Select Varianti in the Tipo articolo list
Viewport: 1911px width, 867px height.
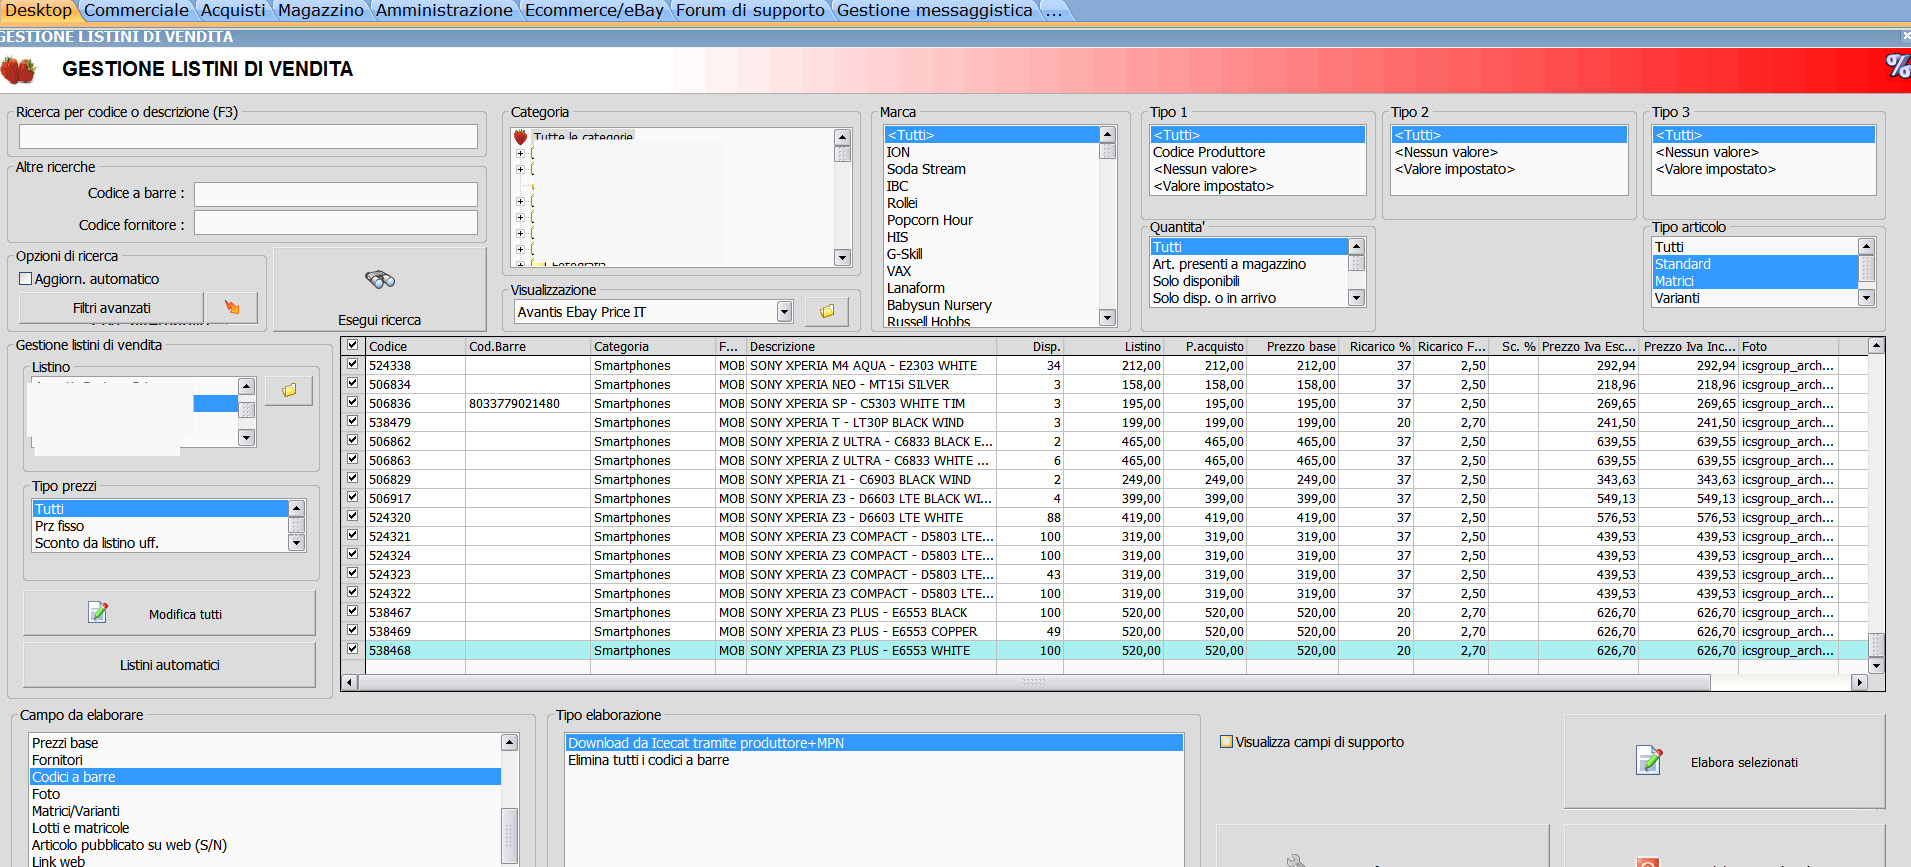(1677, 298)
